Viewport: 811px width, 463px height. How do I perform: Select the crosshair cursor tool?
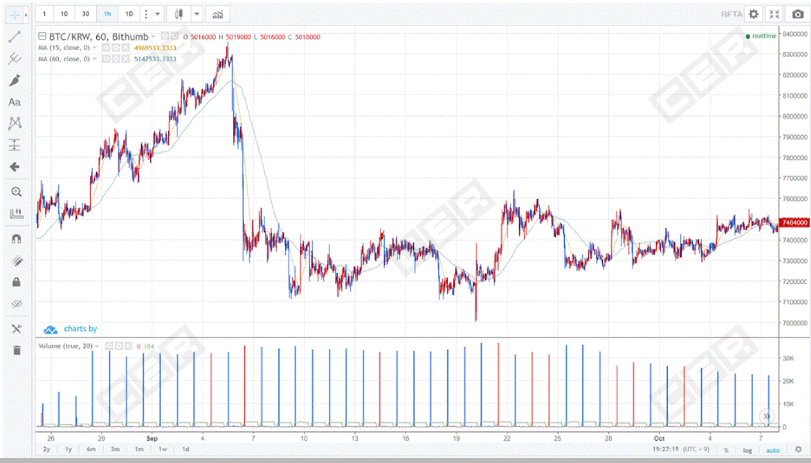click(12, 15)
